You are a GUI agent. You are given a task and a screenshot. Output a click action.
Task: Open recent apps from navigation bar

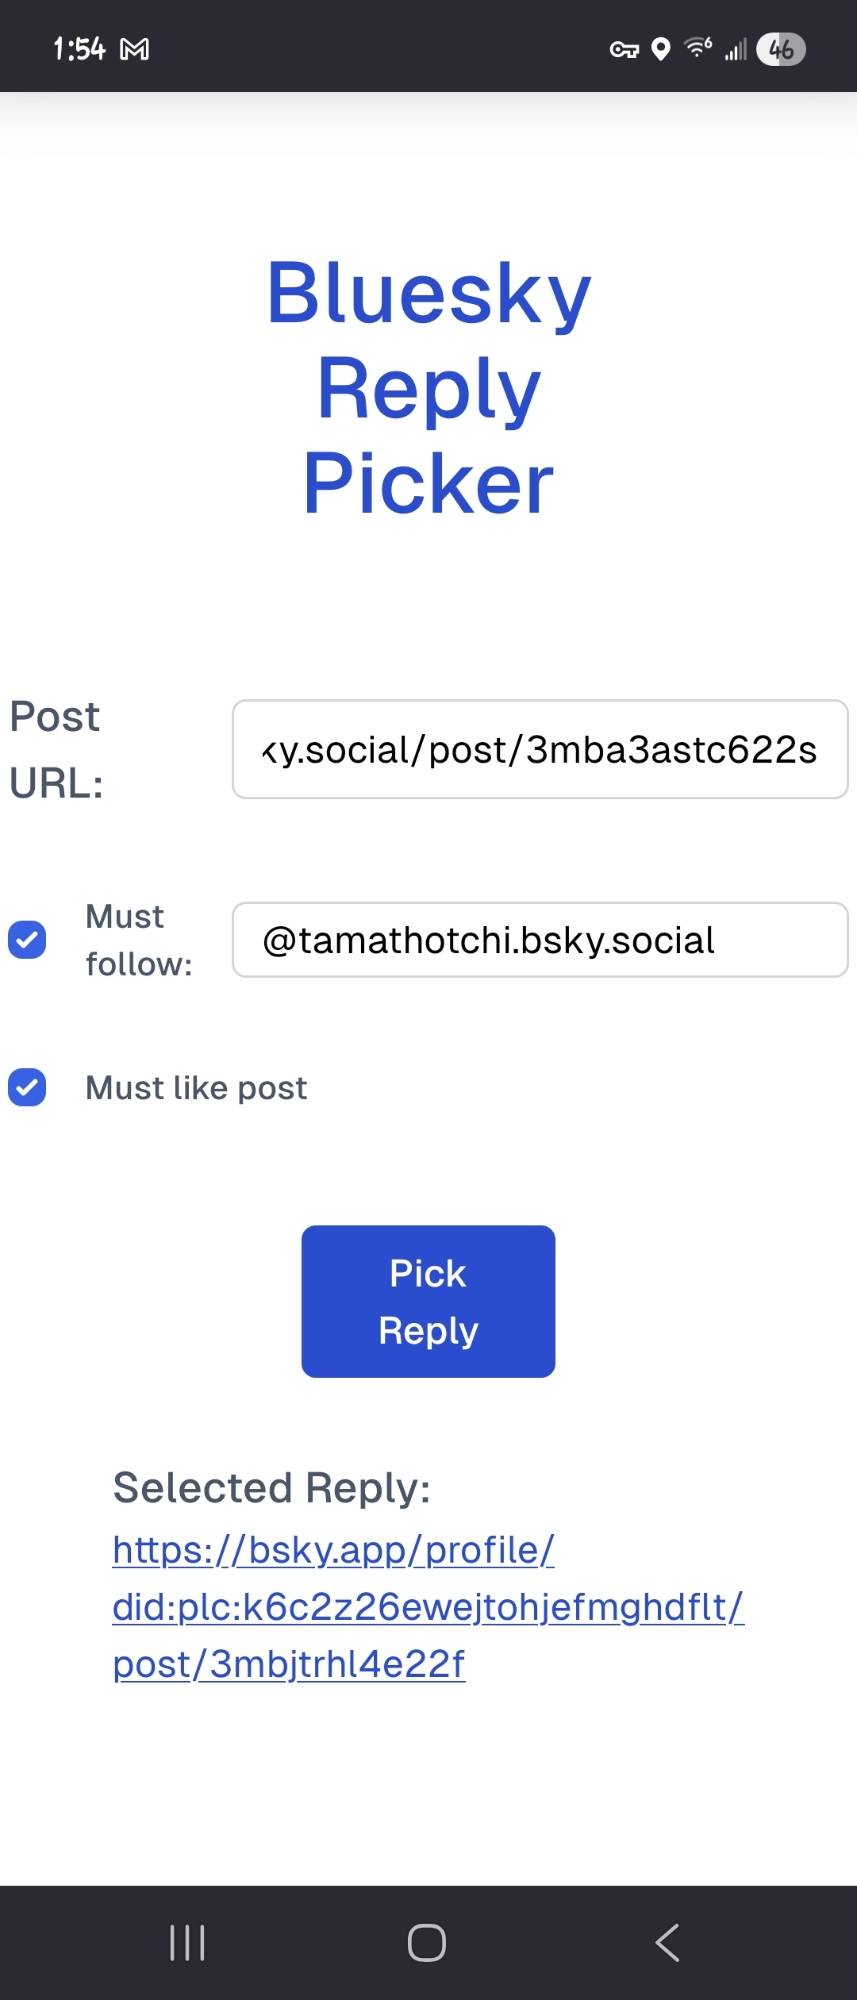click(187, 1943)
